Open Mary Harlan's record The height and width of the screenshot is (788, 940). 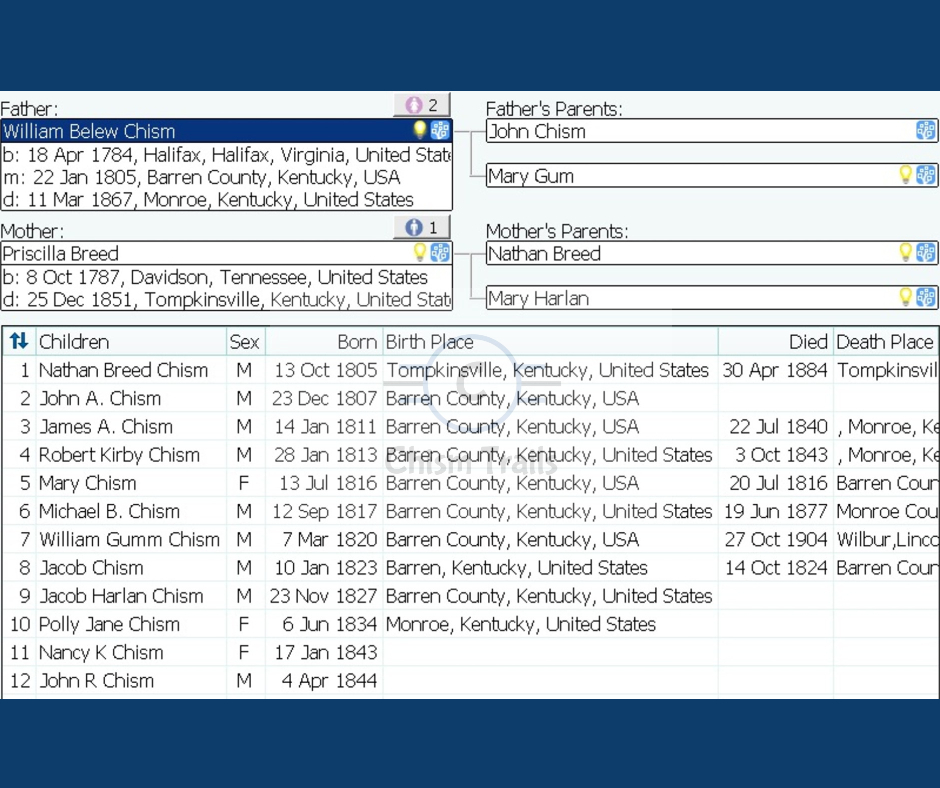[600, 297]
